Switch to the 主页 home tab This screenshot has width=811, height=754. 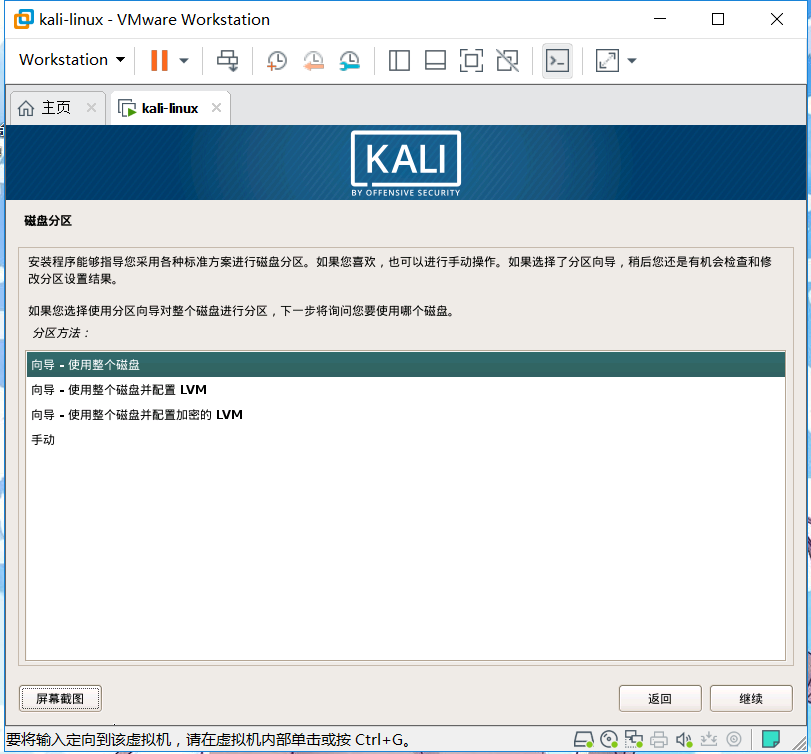56,108
